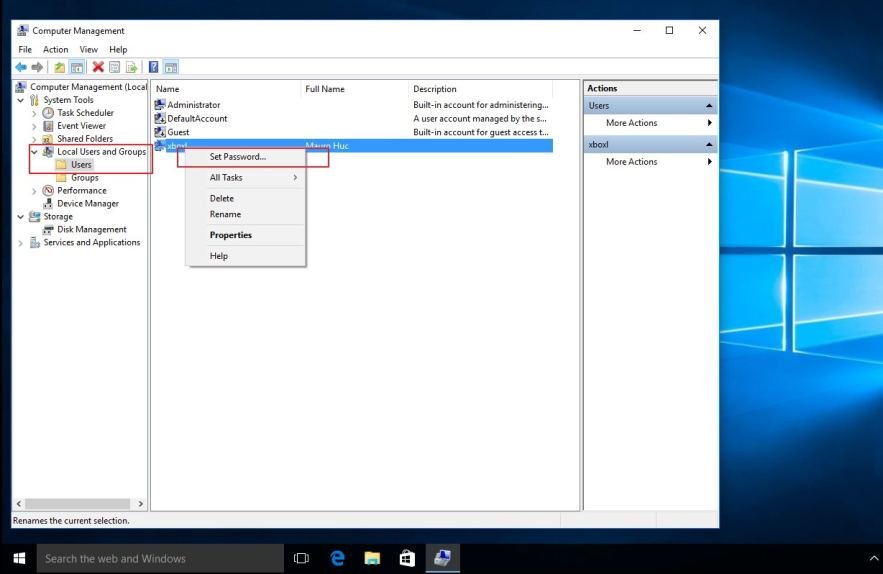Click the Export List toolbar icon
This screenshot has height=574, width=883.
132,67
